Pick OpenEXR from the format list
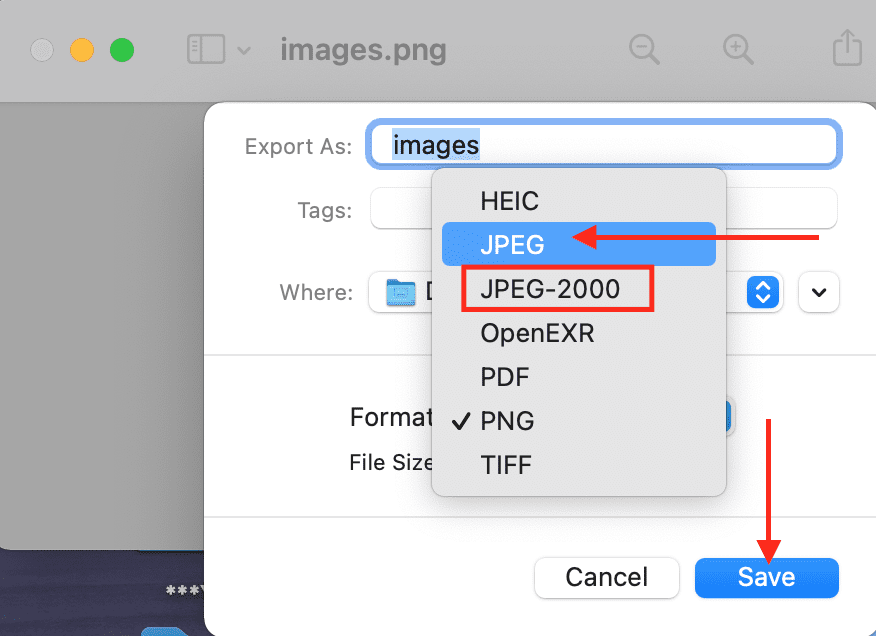The image size is (876, 636). point(537,333)
